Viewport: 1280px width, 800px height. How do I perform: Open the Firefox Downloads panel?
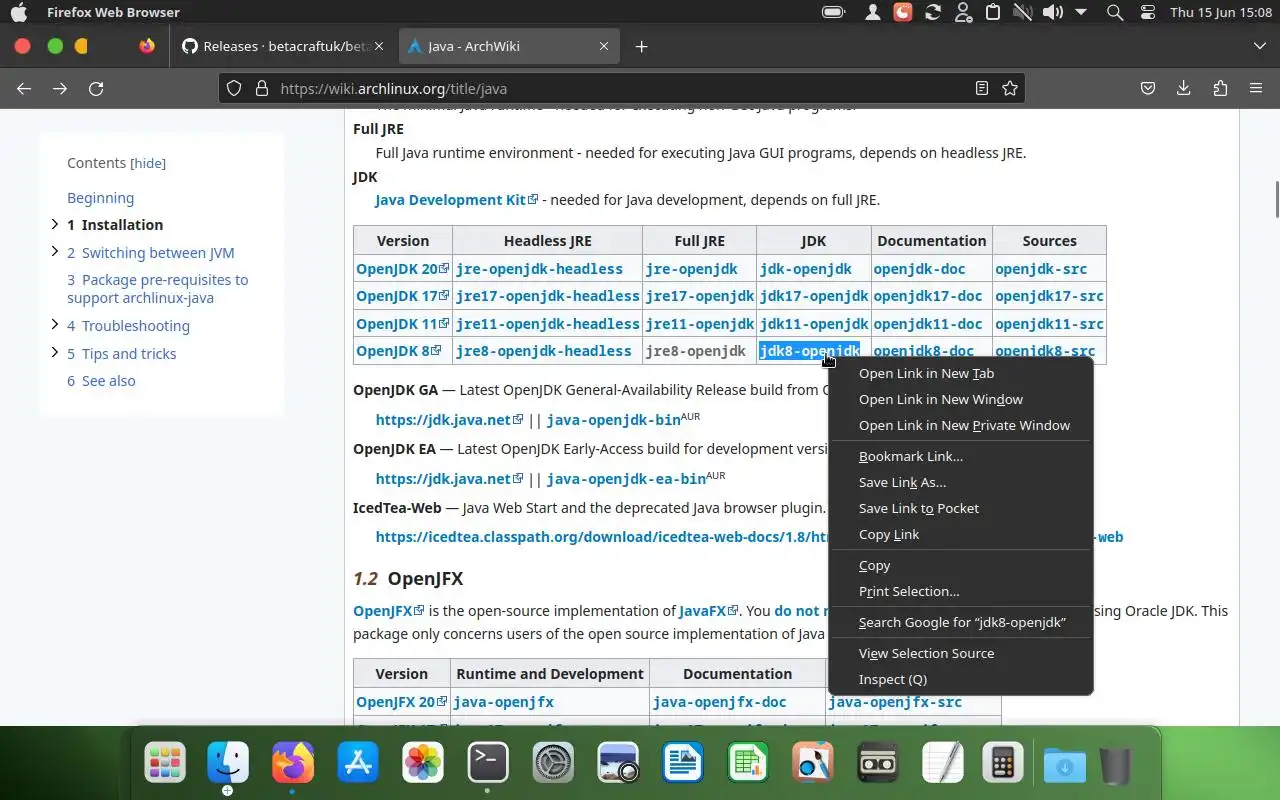pos(1184,88)
